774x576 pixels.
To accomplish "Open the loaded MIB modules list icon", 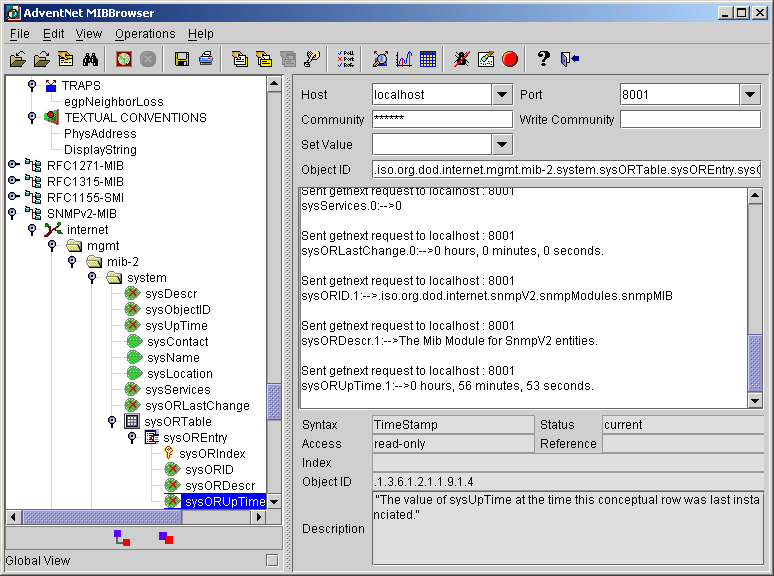I will 66,59.
